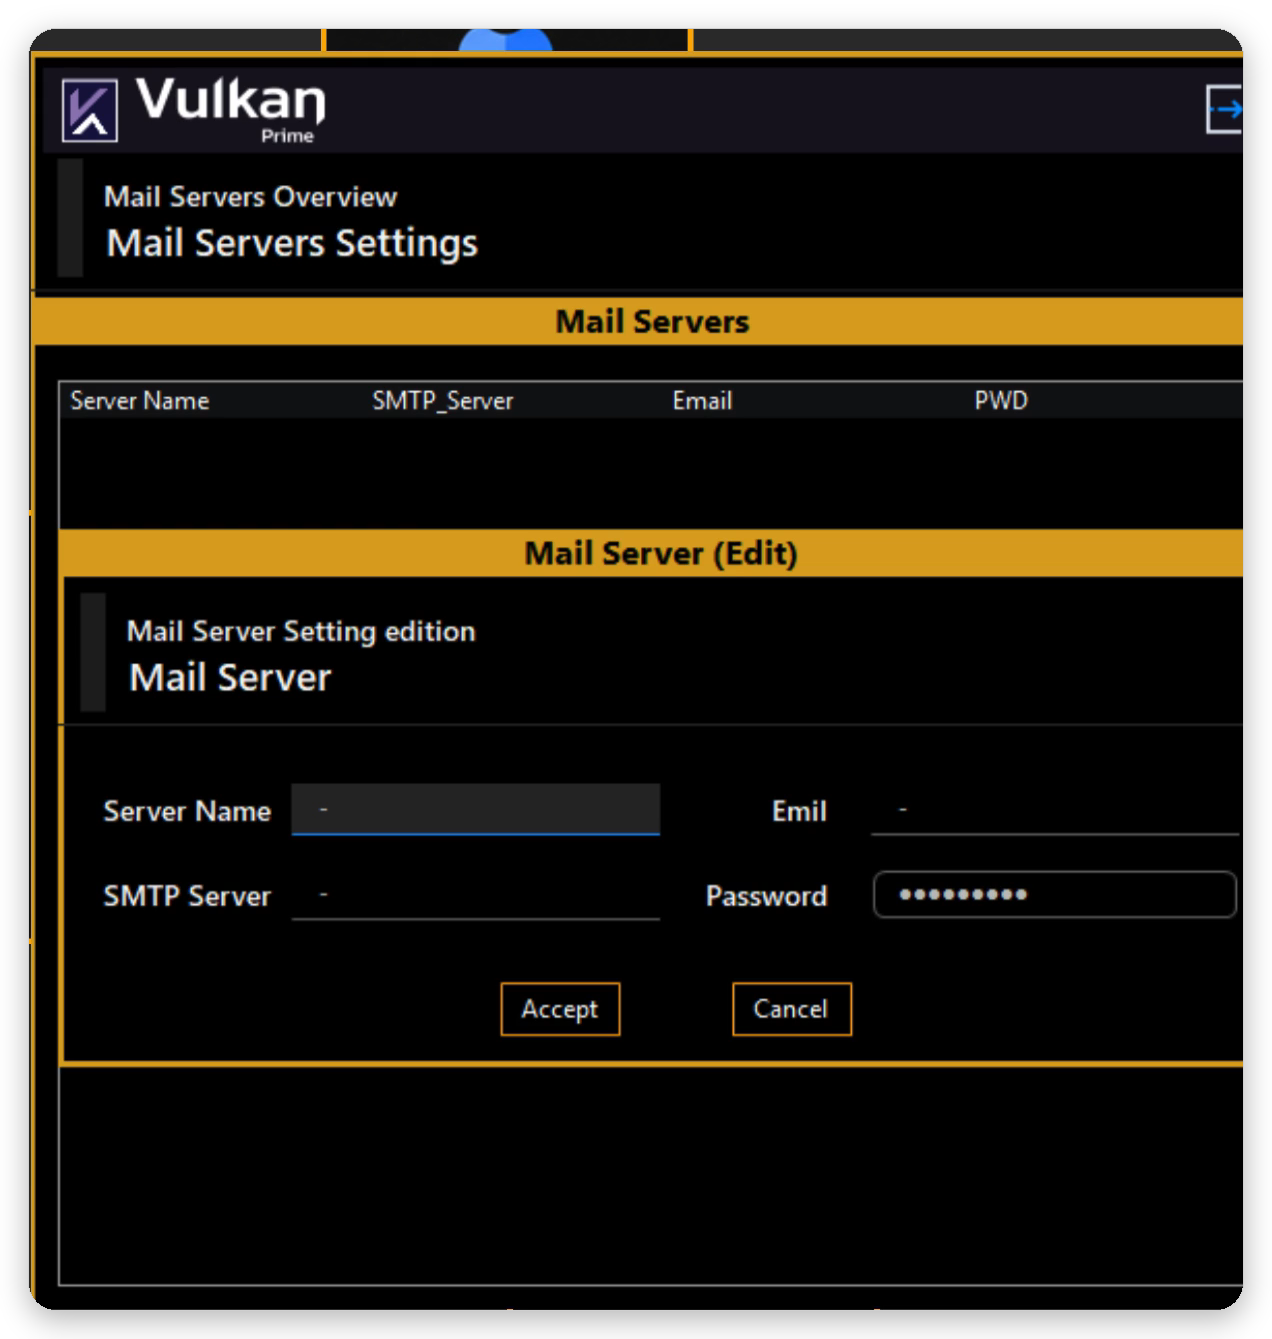Viewport: 1272px width, 1339px height.
Task: Click the logout arrow icon at top right
Action: click(x=1225, y=109)
